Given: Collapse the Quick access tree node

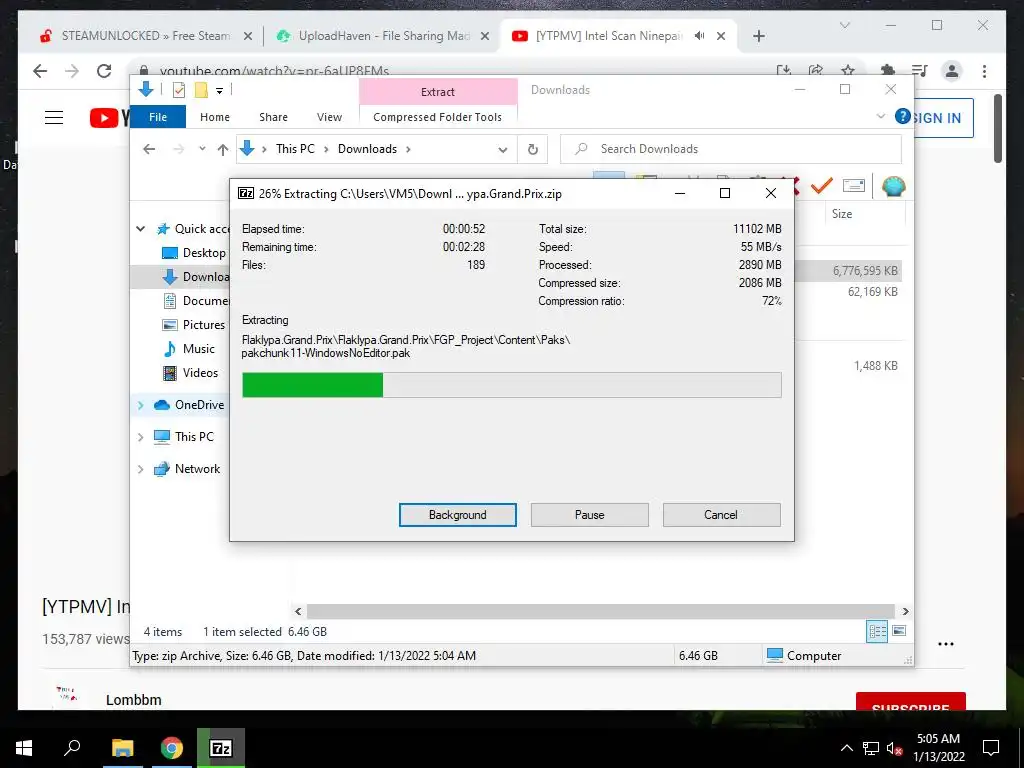Looking at the screenshot, I should coord(140,229).
